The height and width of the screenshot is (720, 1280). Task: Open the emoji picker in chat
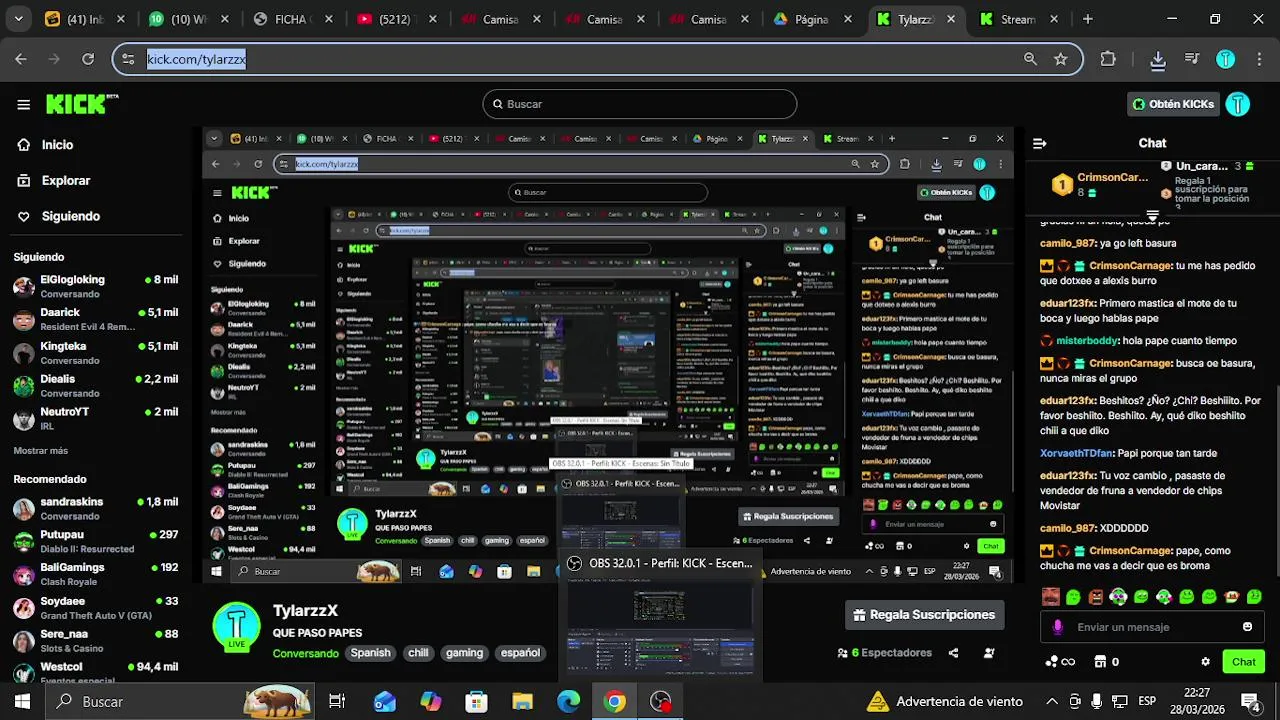[1247, 627]
